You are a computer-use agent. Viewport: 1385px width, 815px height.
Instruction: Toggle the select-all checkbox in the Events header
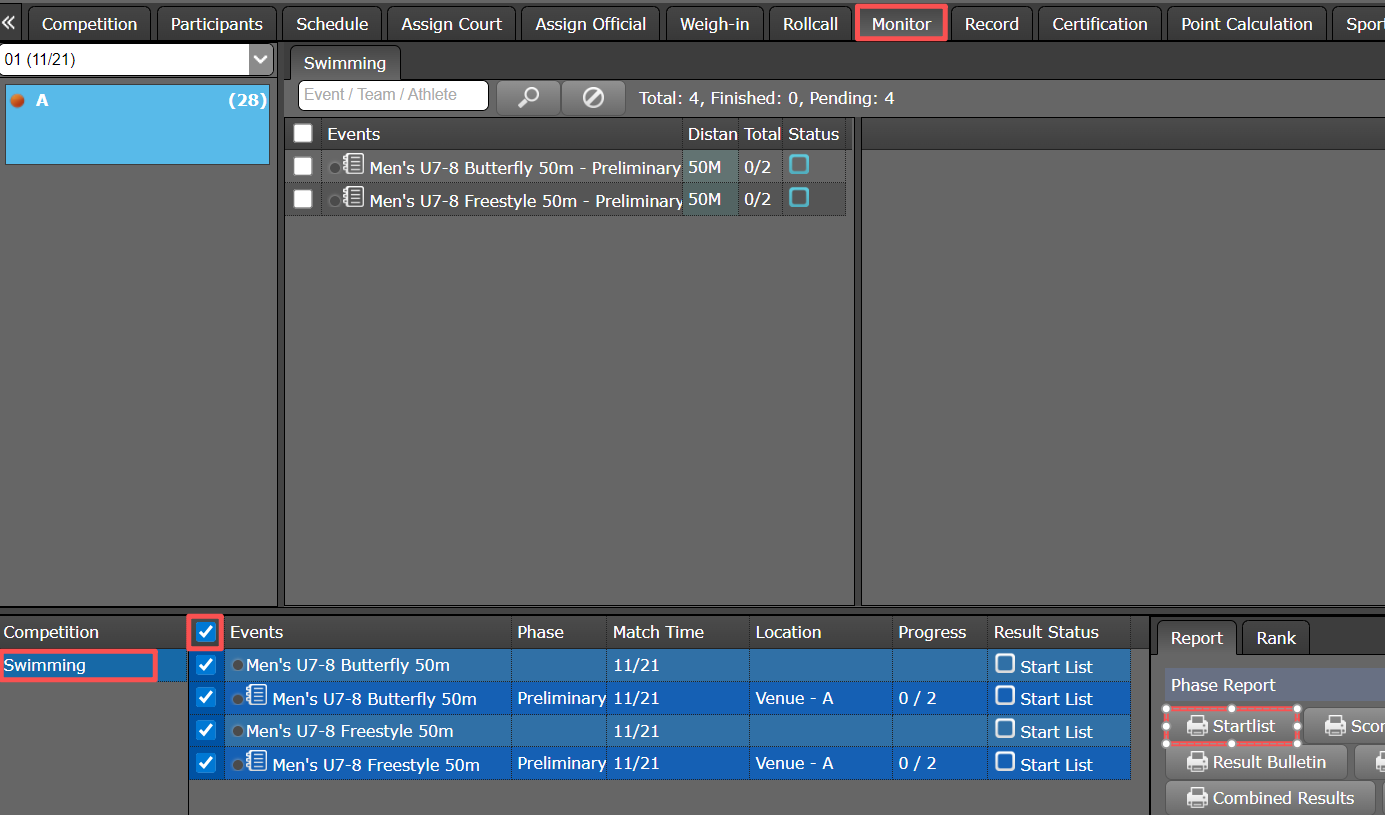click(303, 133)
